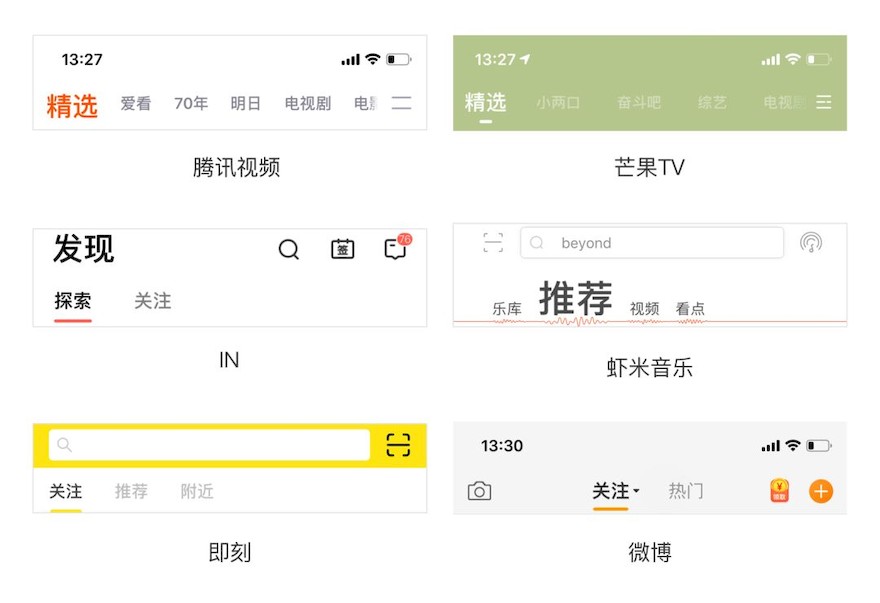Tap the orange plus icon in 微博 bar
This screenshot has height=603, width=880.
(x=821, y=491)
